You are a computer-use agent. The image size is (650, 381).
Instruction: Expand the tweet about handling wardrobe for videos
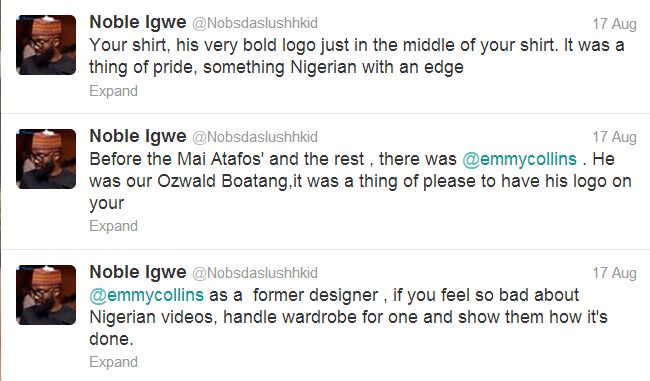pyautogui.click(x=113, y=362)
